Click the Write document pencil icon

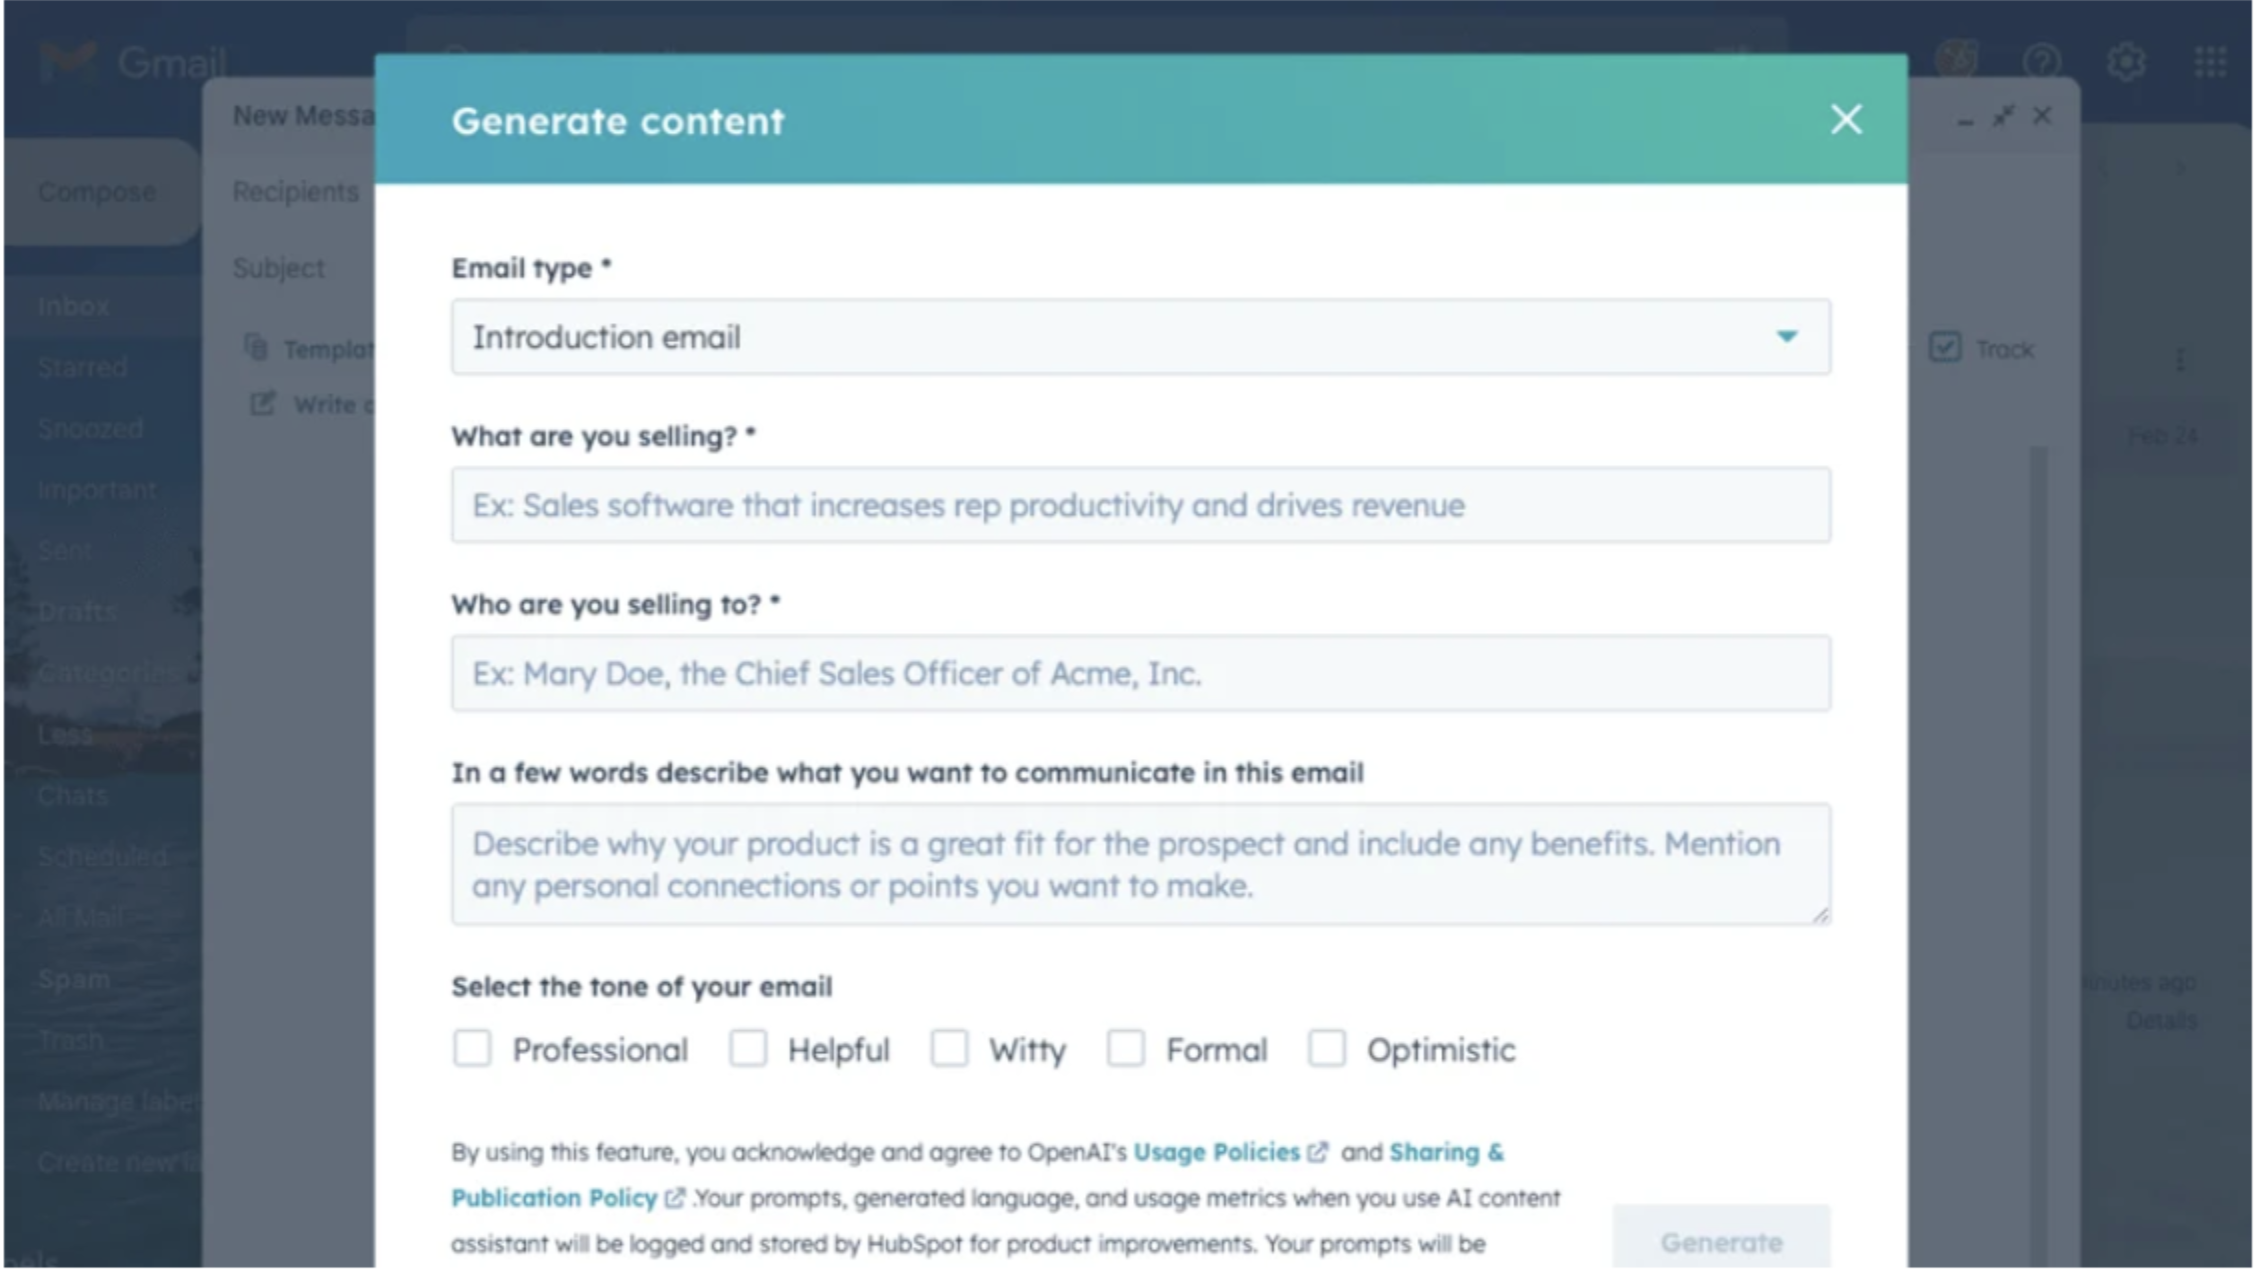[262, 404]
